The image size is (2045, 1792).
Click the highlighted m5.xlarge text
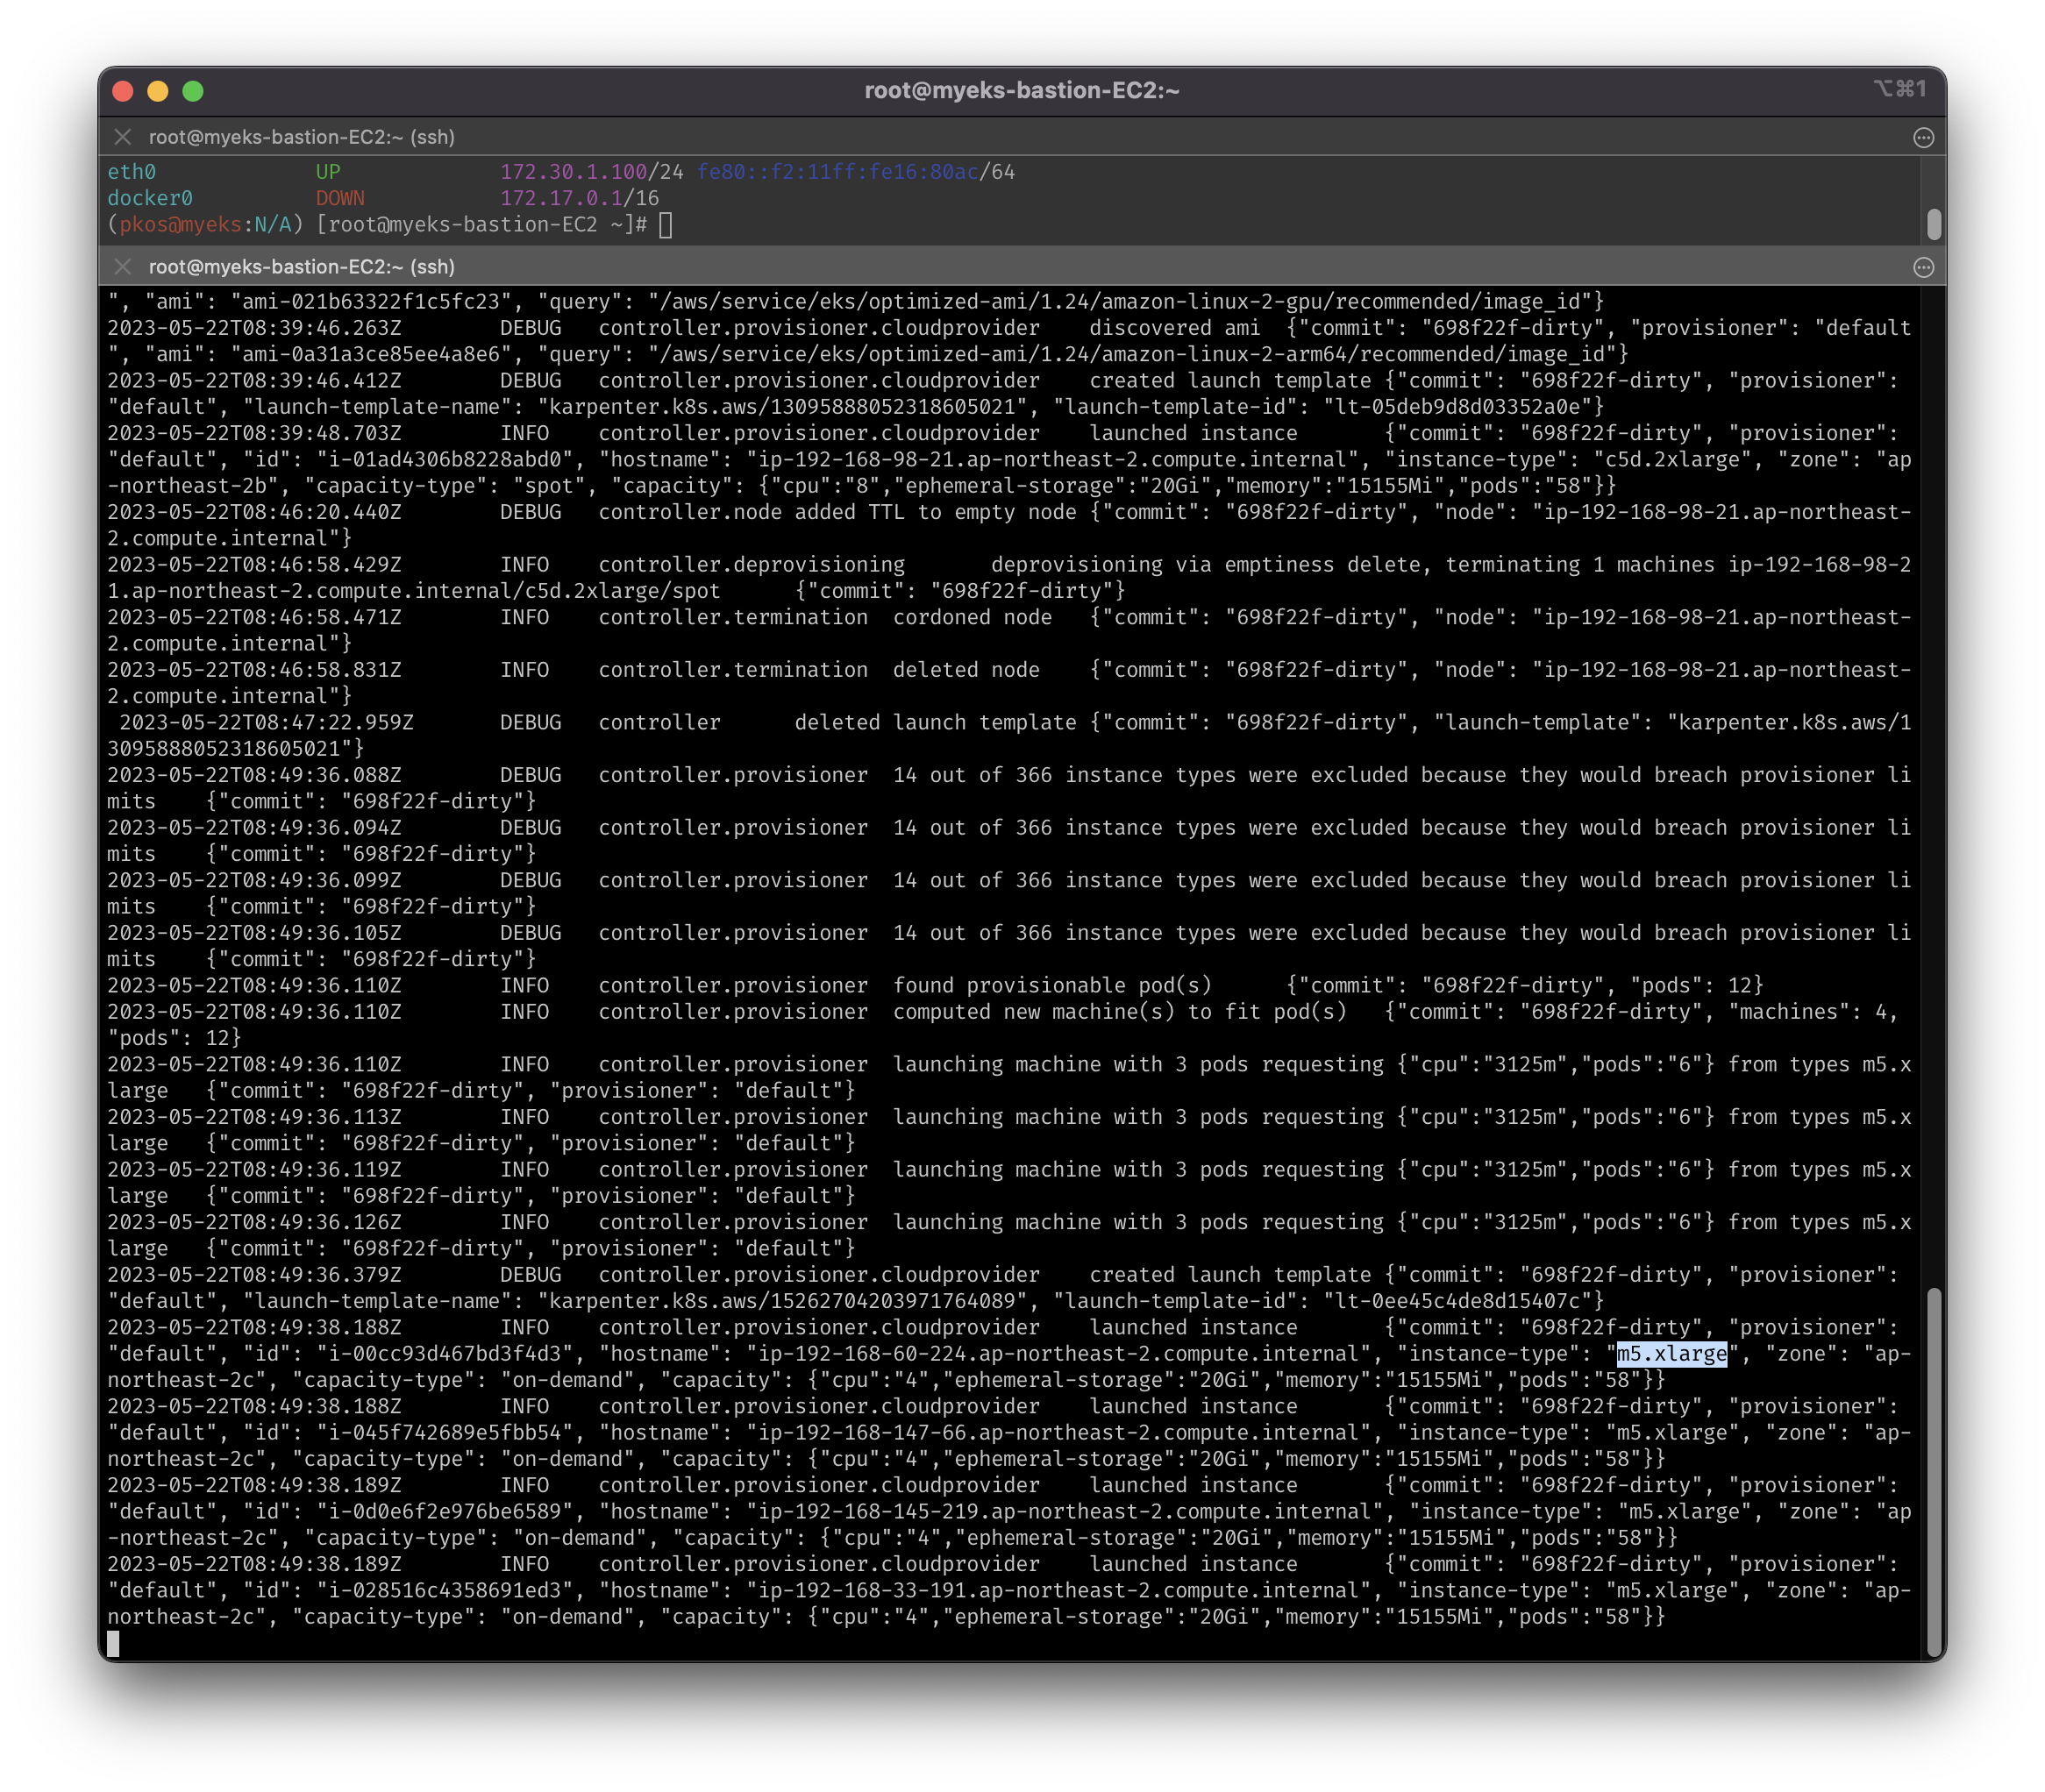pyautogui.click(x=1672, y=1353)
